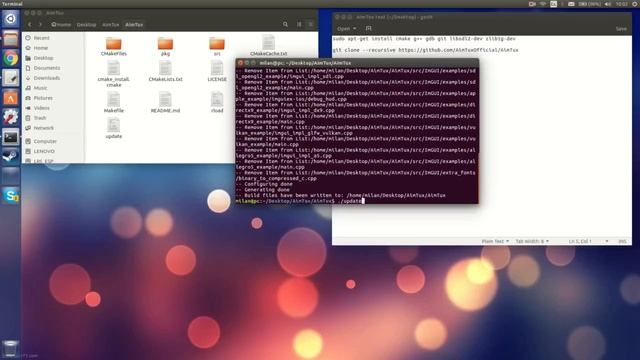Open the sound volume indicator in top panel
The width and height of the screenshot is (640, 360).
point(608,4)
